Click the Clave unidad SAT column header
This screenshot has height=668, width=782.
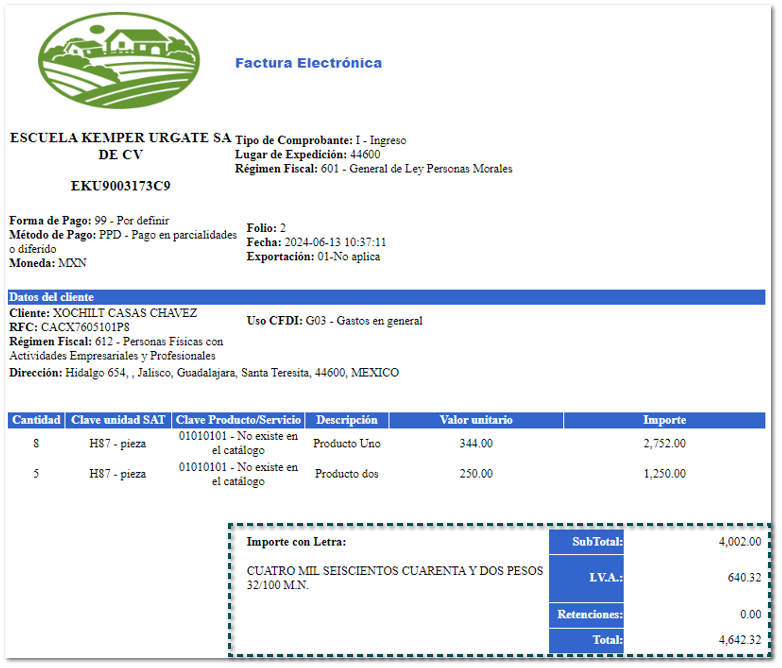119,420
